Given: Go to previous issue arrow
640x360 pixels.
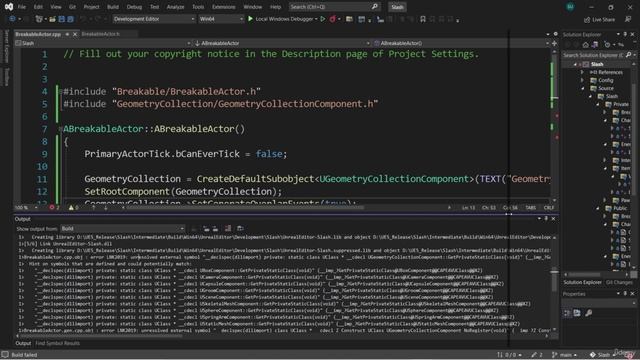Looking at the screenshot, I should (93, 208).
